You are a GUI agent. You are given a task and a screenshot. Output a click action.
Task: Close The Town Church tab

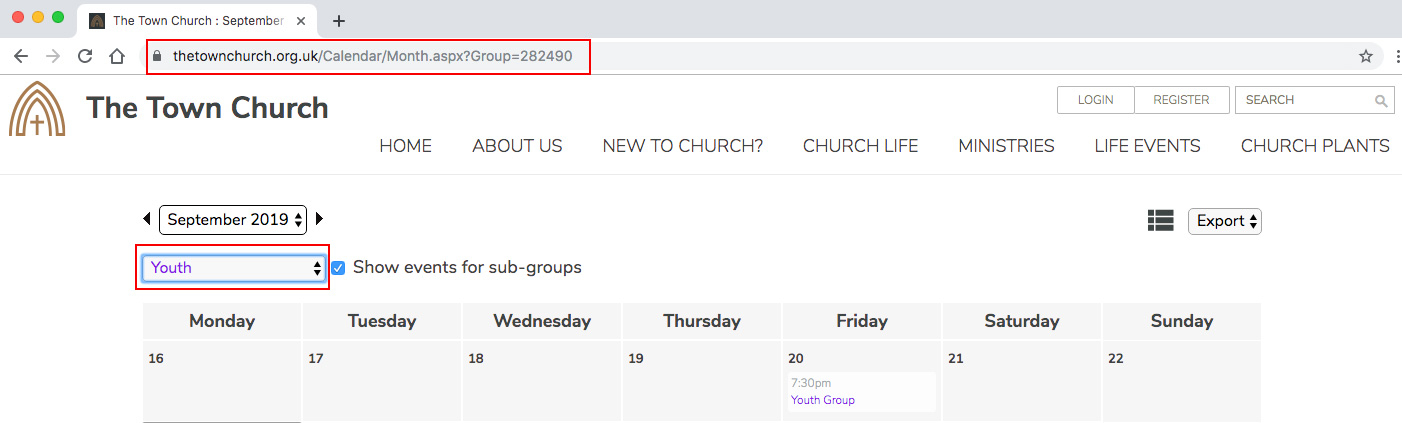(x=301, y=21)
